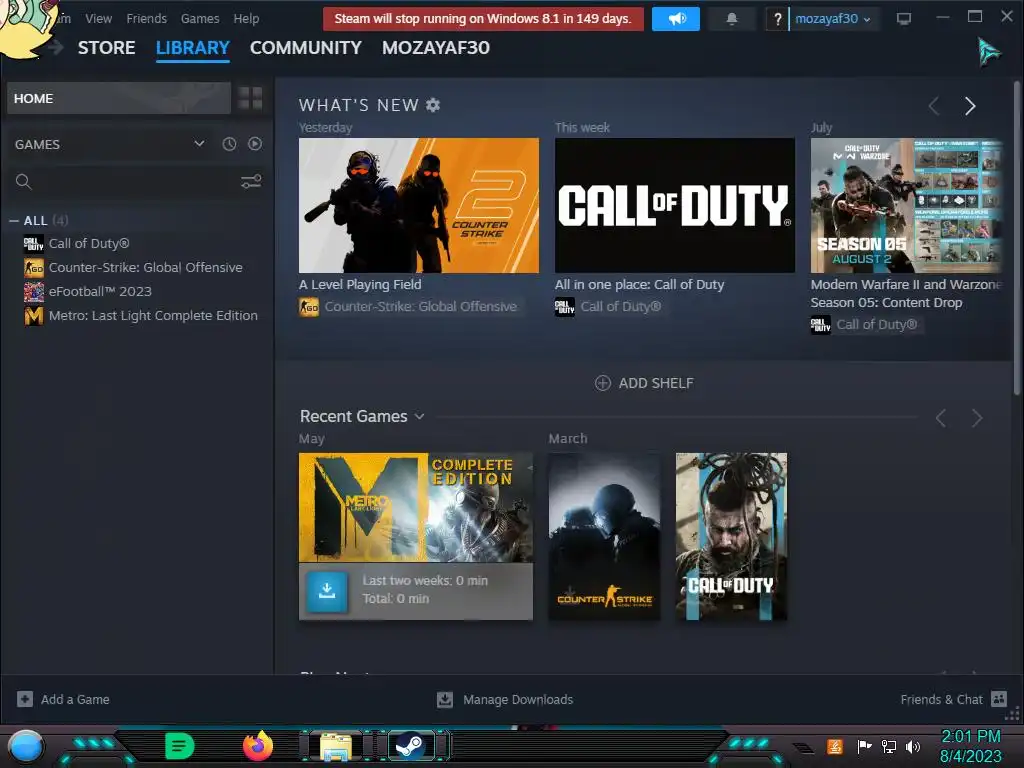Open File Explorer from the taskbar

(336, 746)
